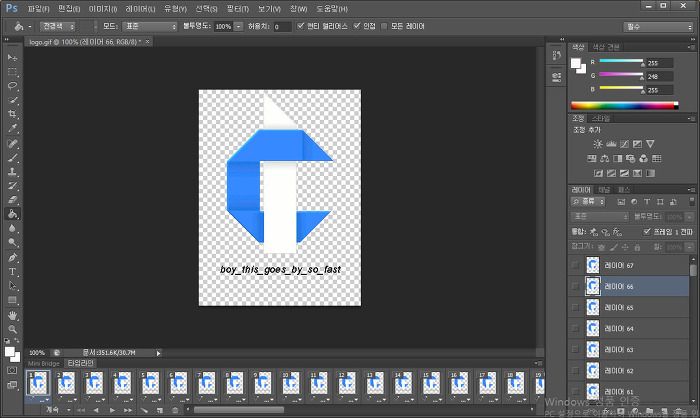This screenshot has width=700, height=418.
Task: Open the Help menu
Action: click(x=332, y=9)
